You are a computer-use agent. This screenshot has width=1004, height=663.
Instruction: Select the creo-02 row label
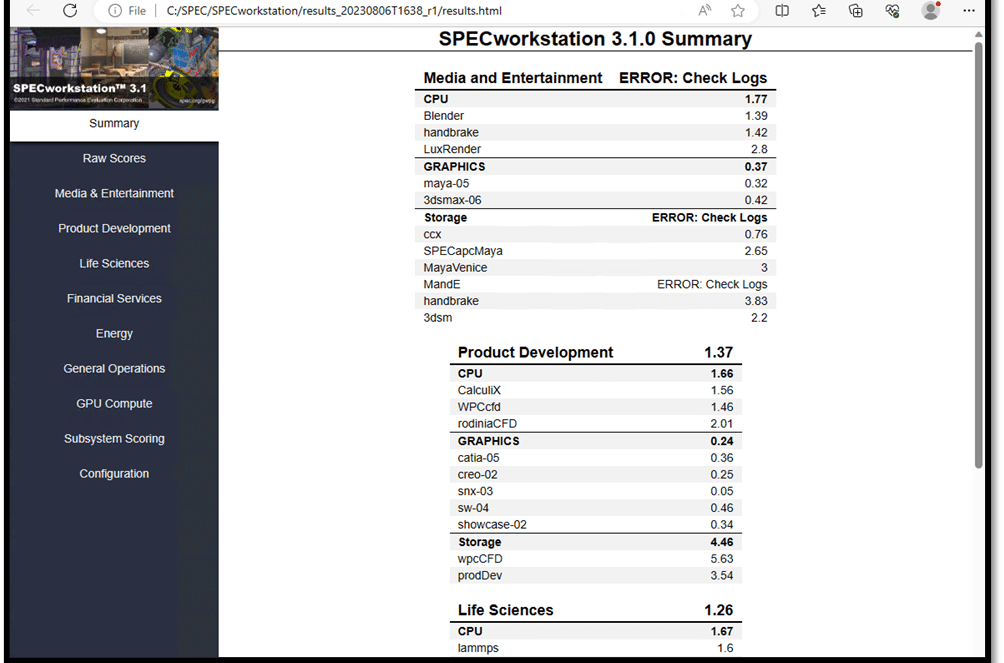click(478, 475)
